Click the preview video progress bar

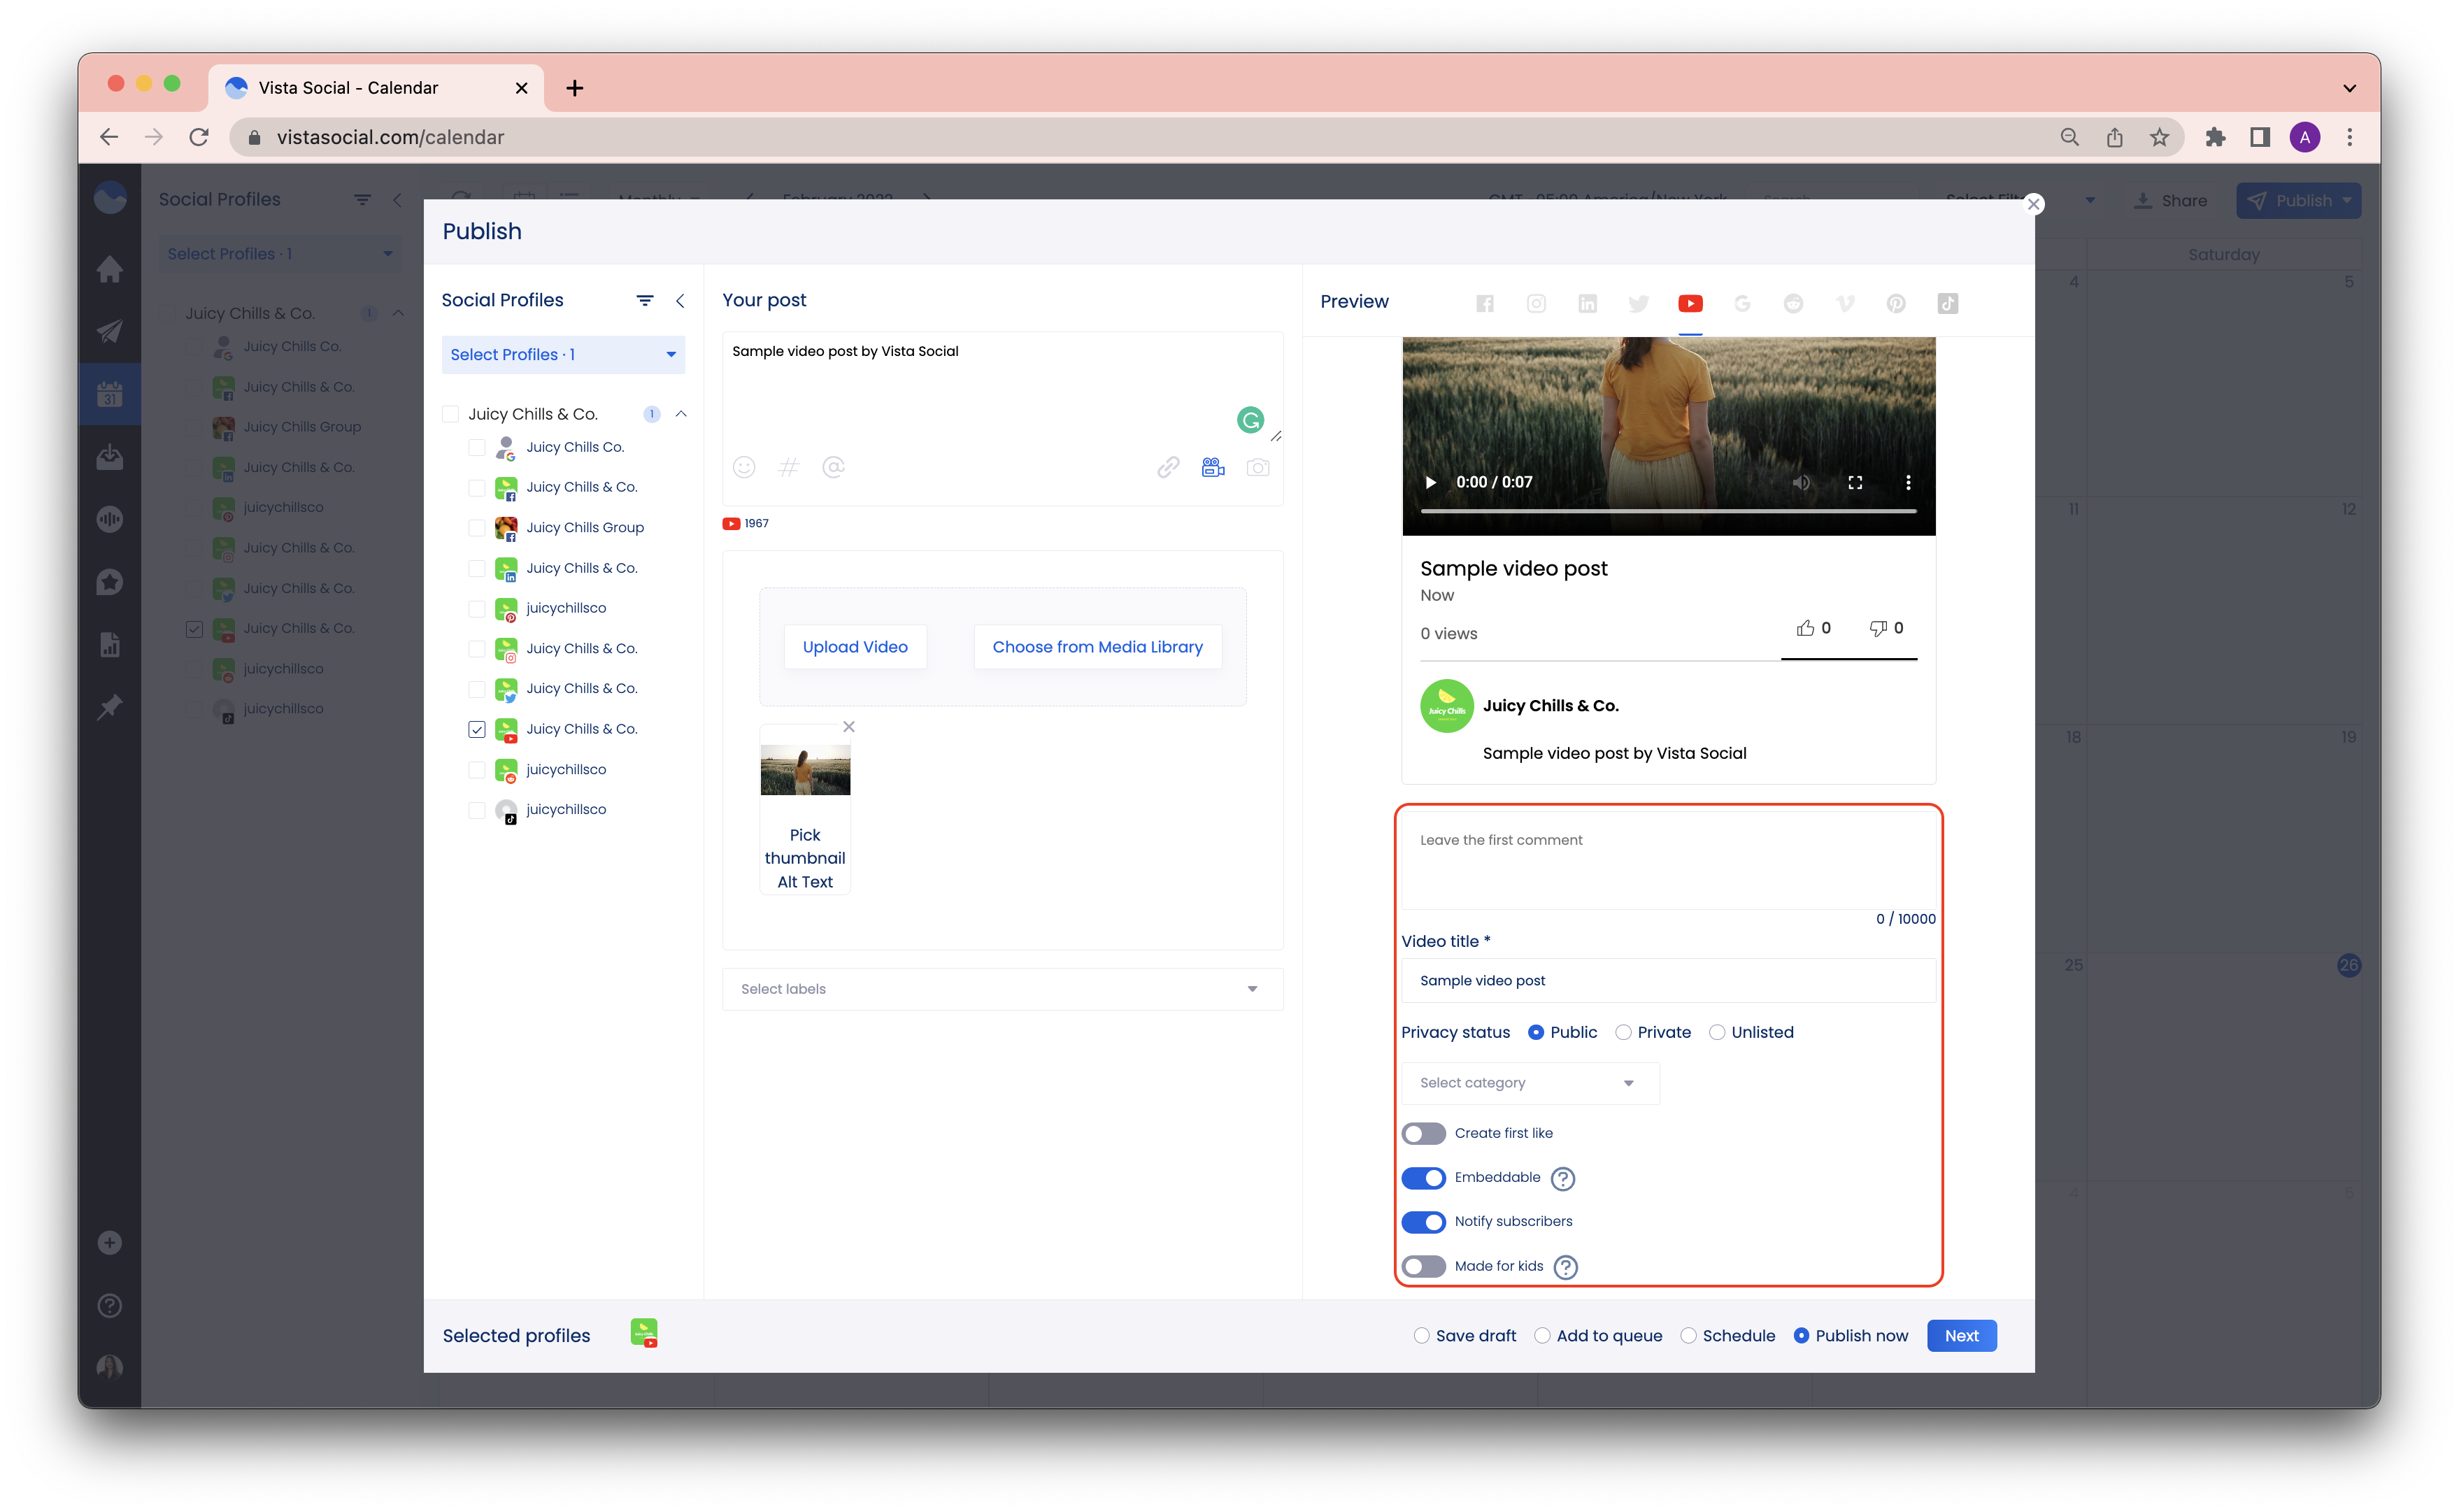pyautogui.click(x=1667, y=511)
